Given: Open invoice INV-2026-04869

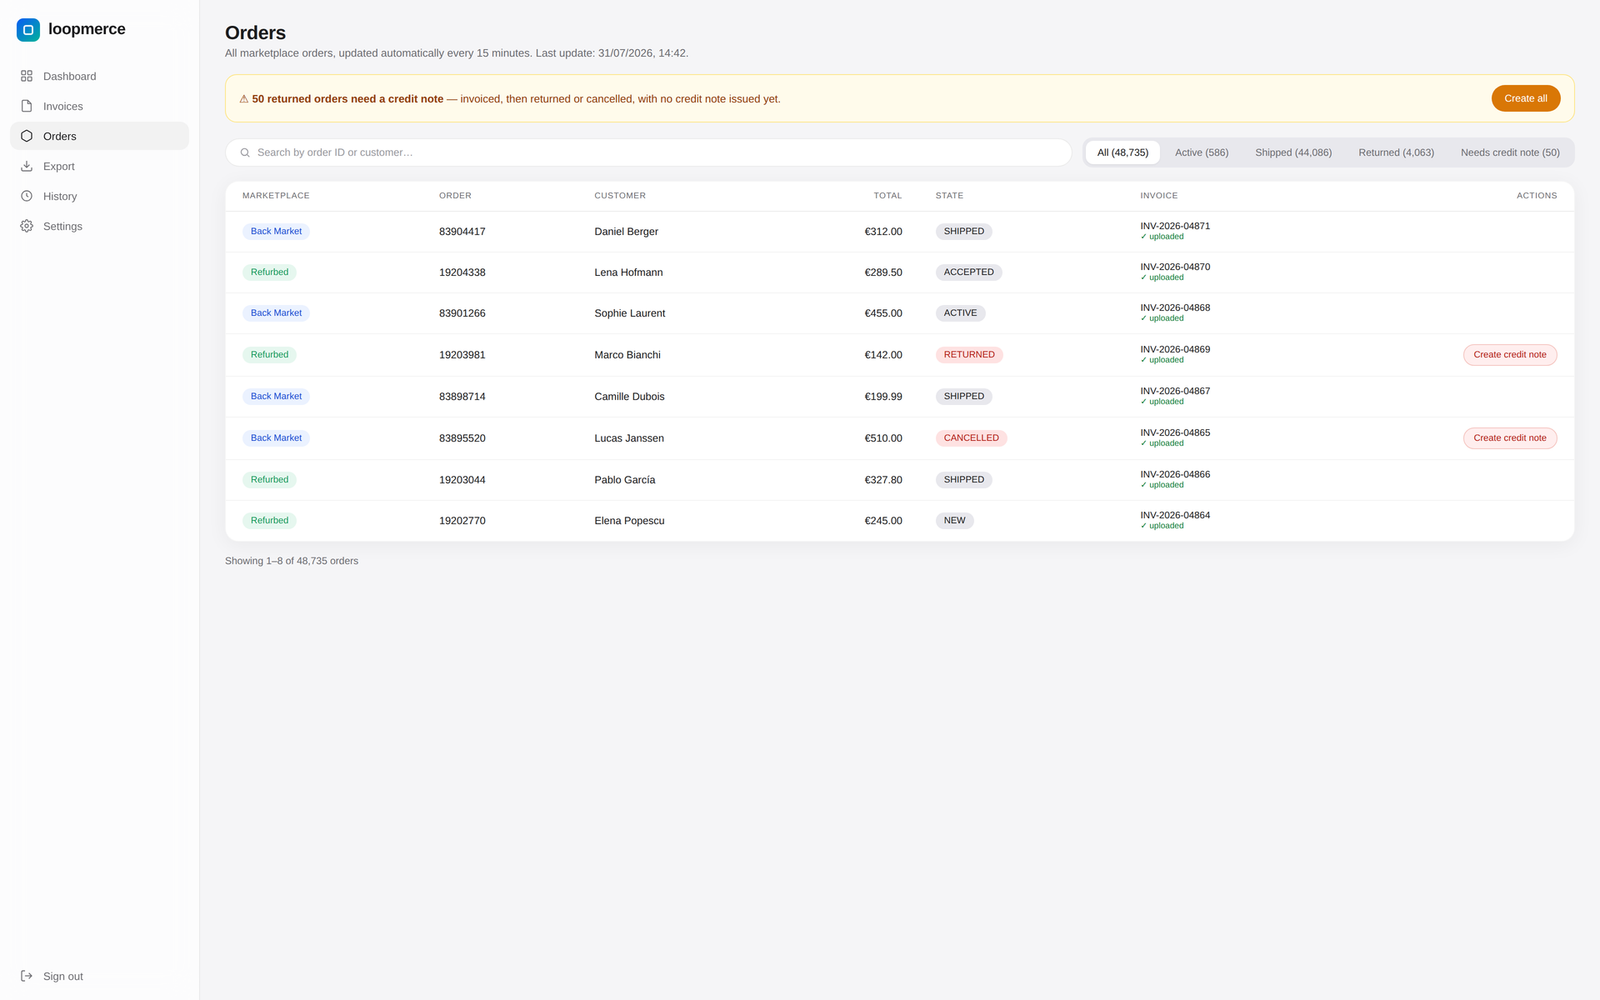Looking at the screenshot, I should [x=1175, y=350].
